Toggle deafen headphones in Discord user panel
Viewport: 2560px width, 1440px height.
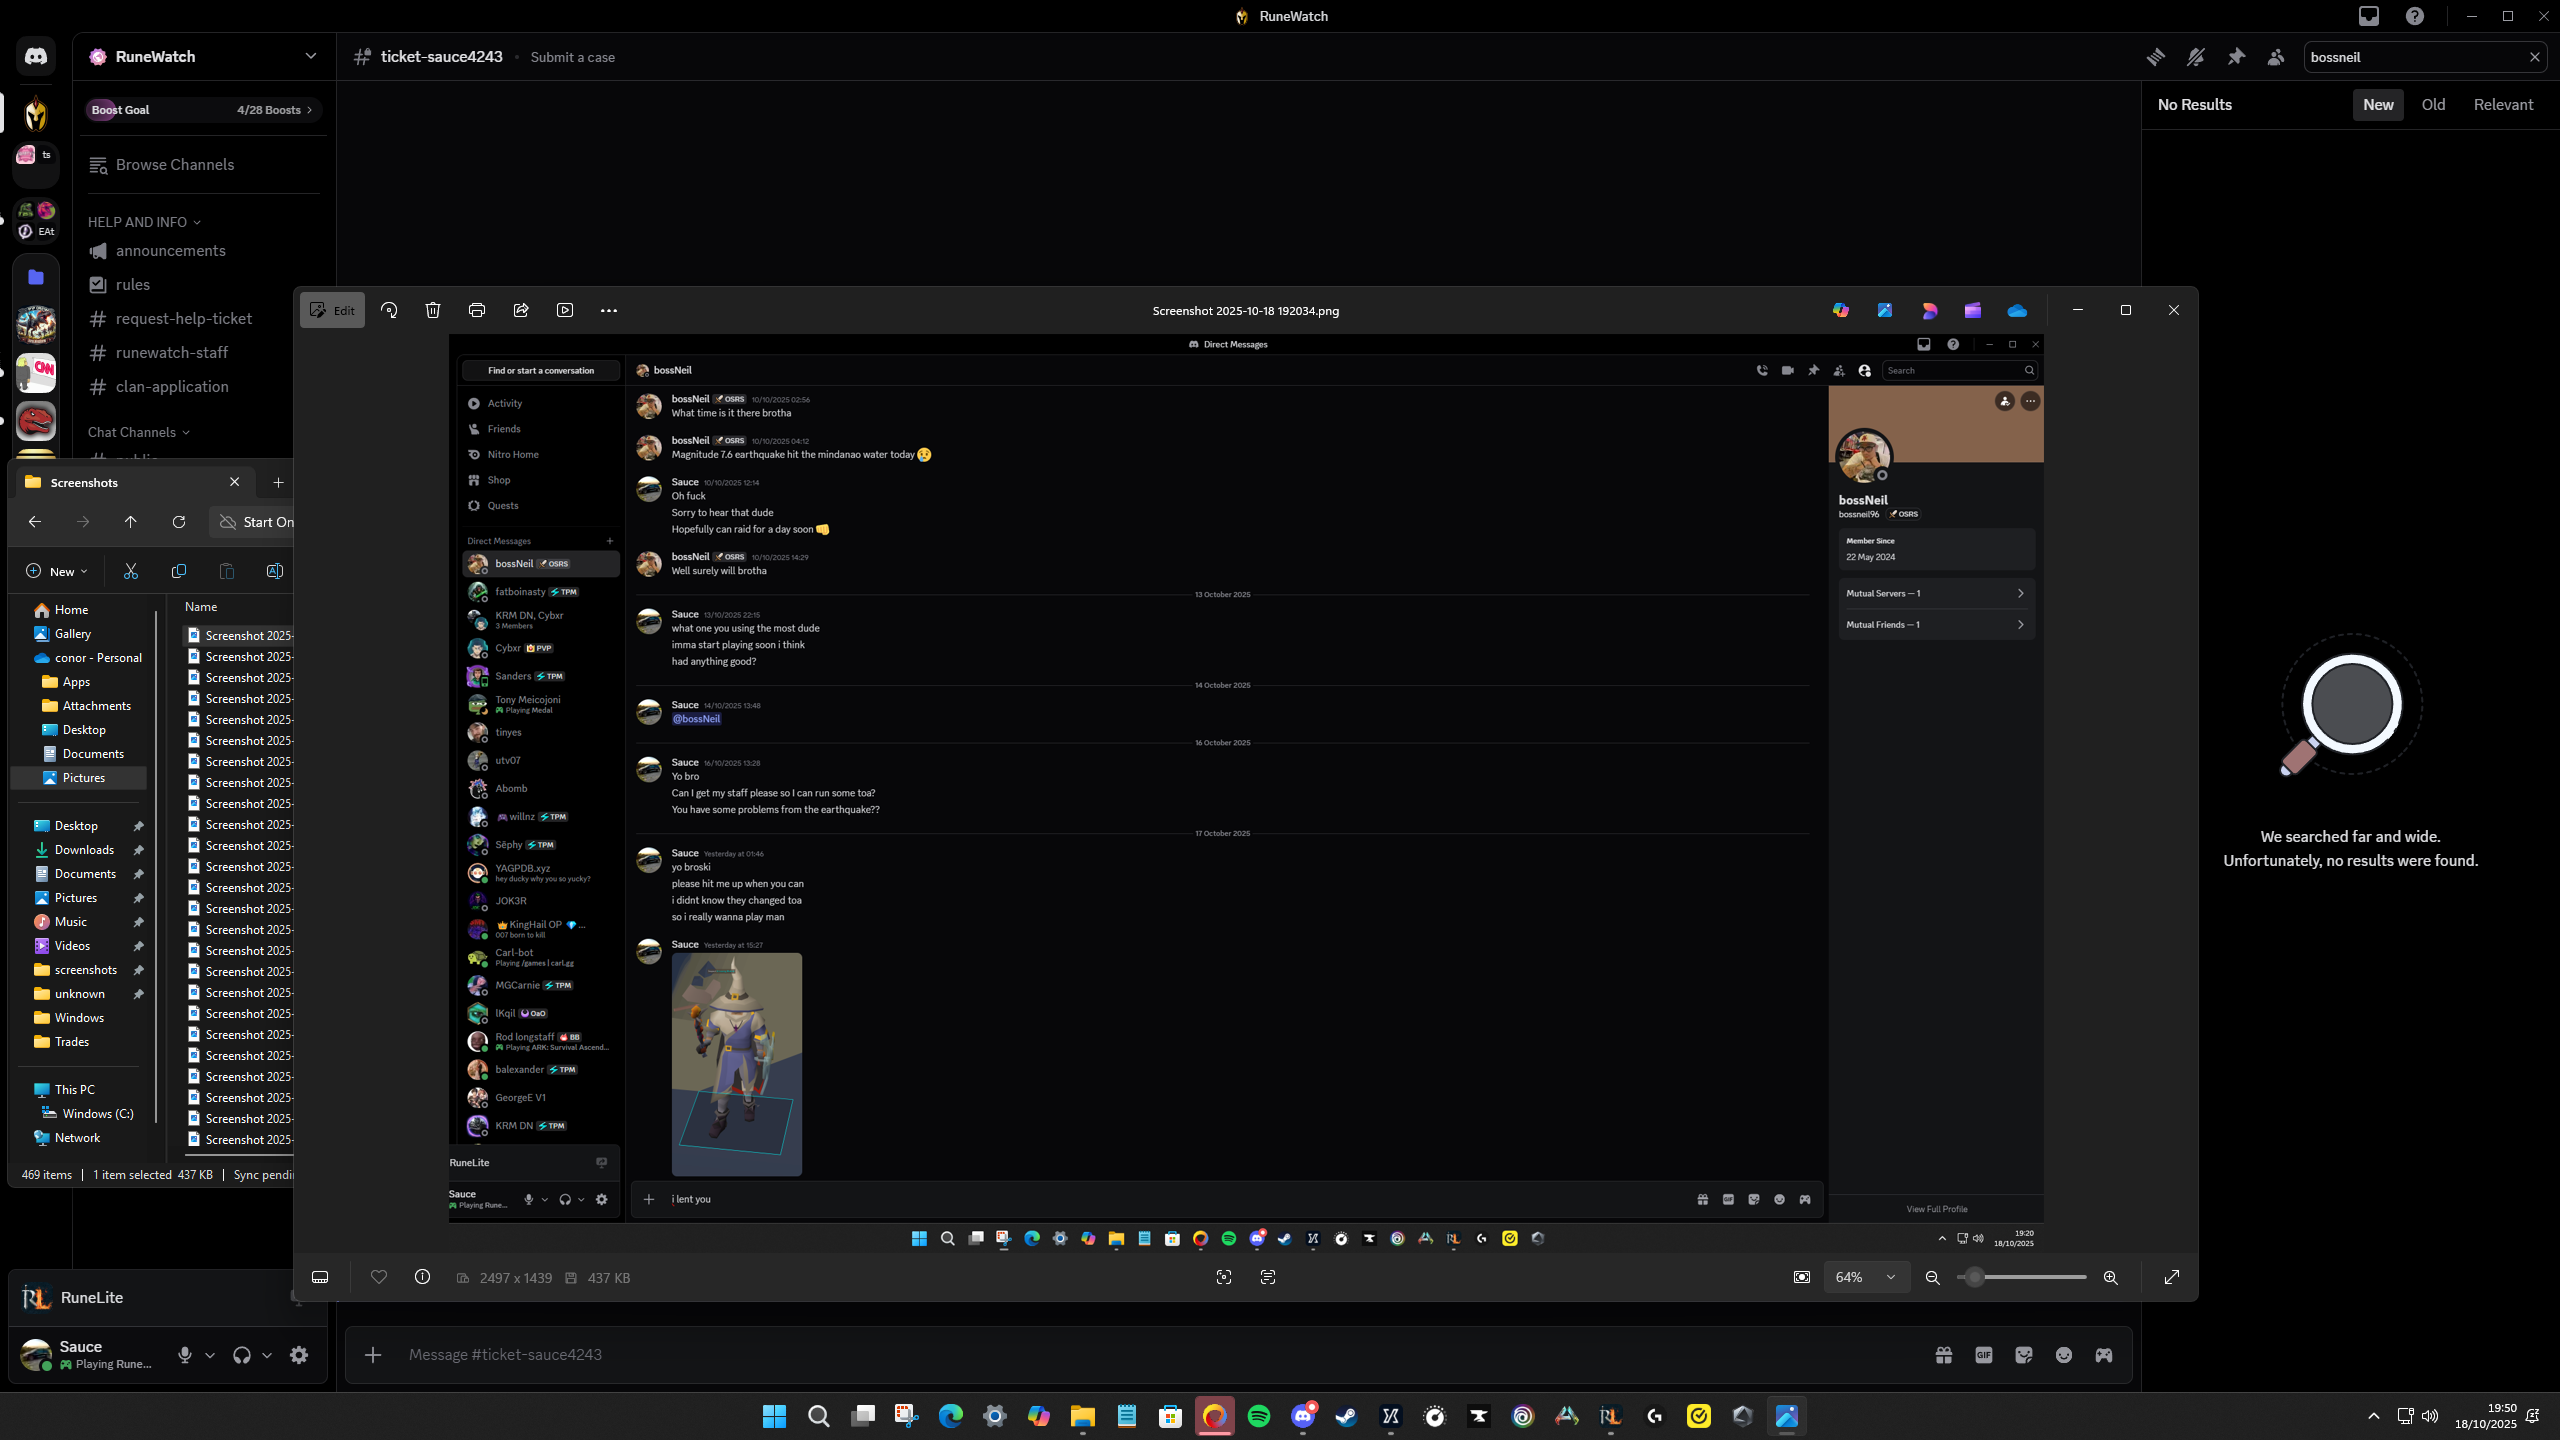tap(242, 1355)
